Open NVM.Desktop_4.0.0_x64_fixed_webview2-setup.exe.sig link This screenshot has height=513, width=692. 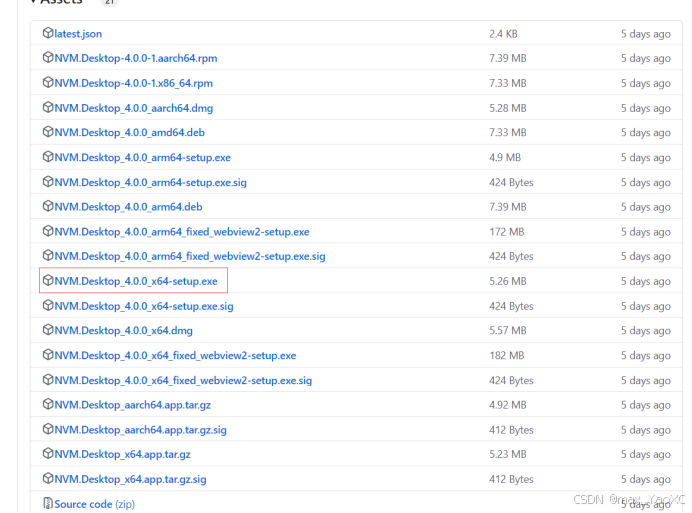click(183, 381)
